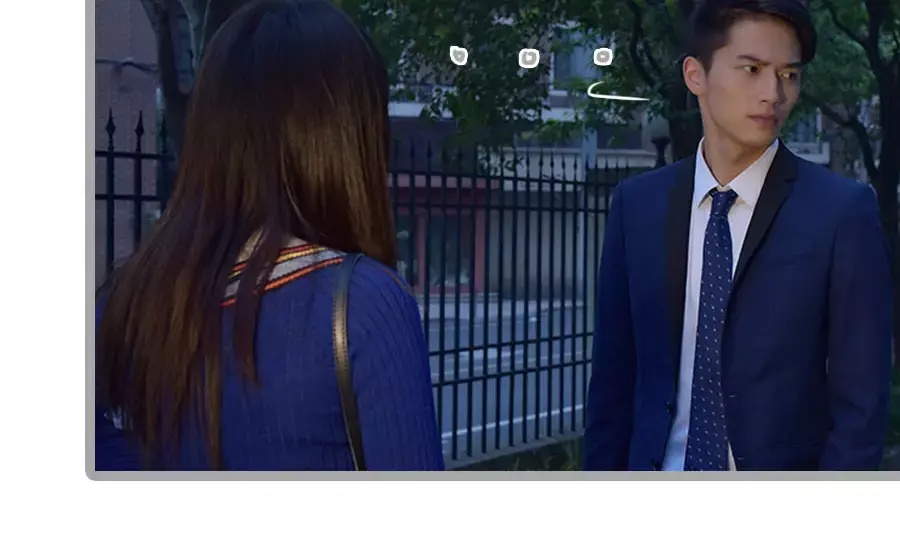Click the white curved line annotation

click(617, 94)
